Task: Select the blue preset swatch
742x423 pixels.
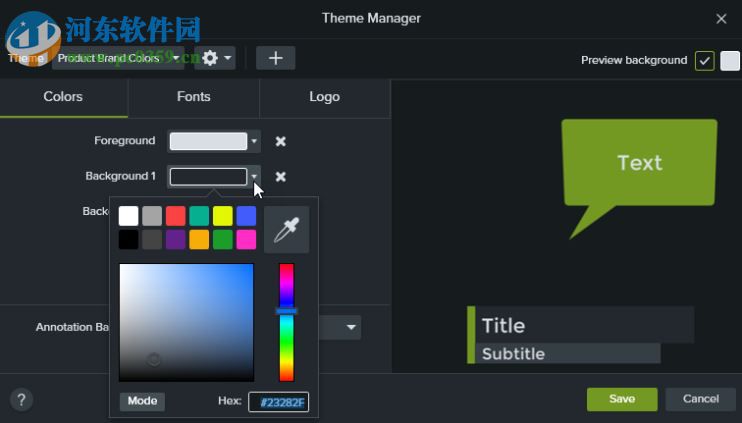Action: [247, 216]
